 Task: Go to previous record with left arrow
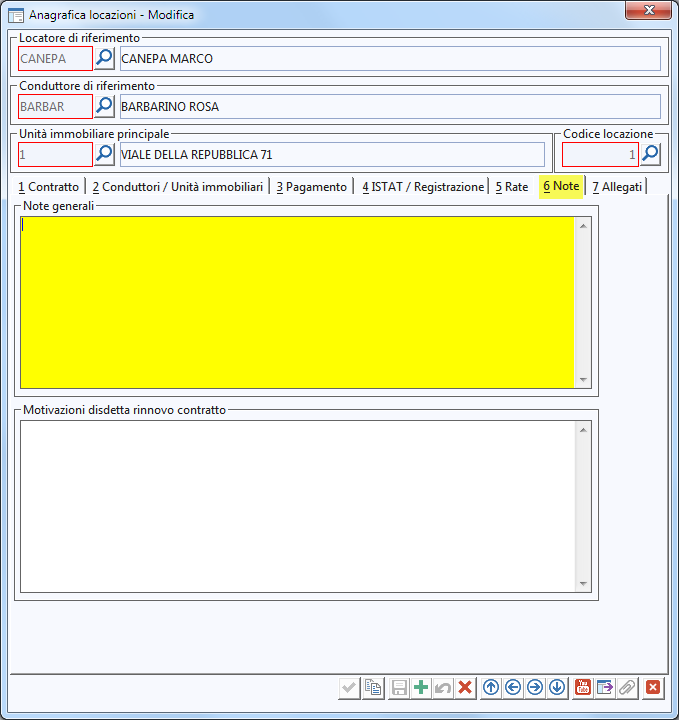(513, 687)
